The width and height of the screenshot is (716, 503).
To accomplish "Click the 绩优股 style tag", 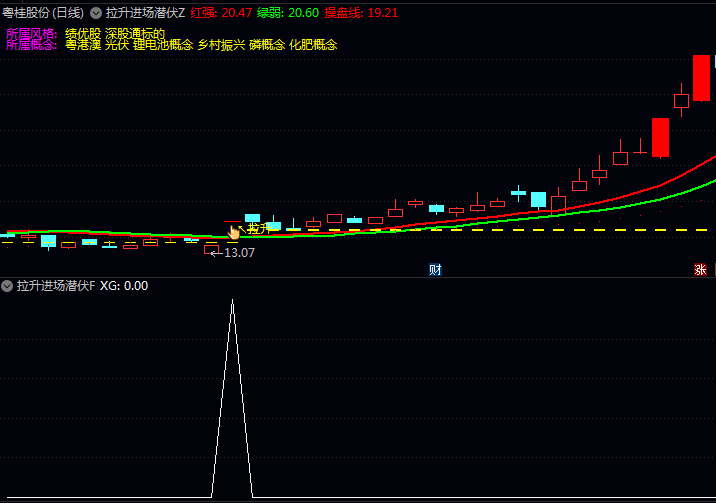I will point(83,33).
